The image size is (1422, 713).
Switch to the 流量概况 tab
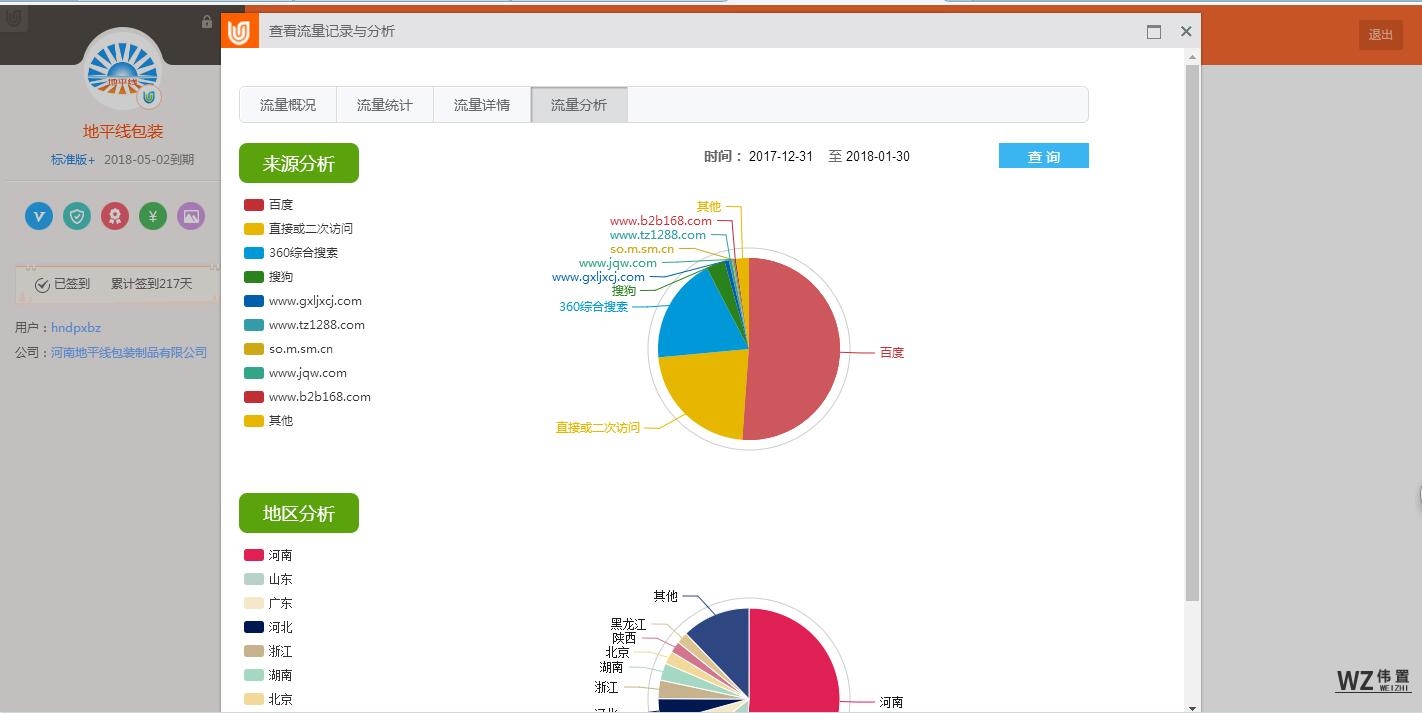288,105
